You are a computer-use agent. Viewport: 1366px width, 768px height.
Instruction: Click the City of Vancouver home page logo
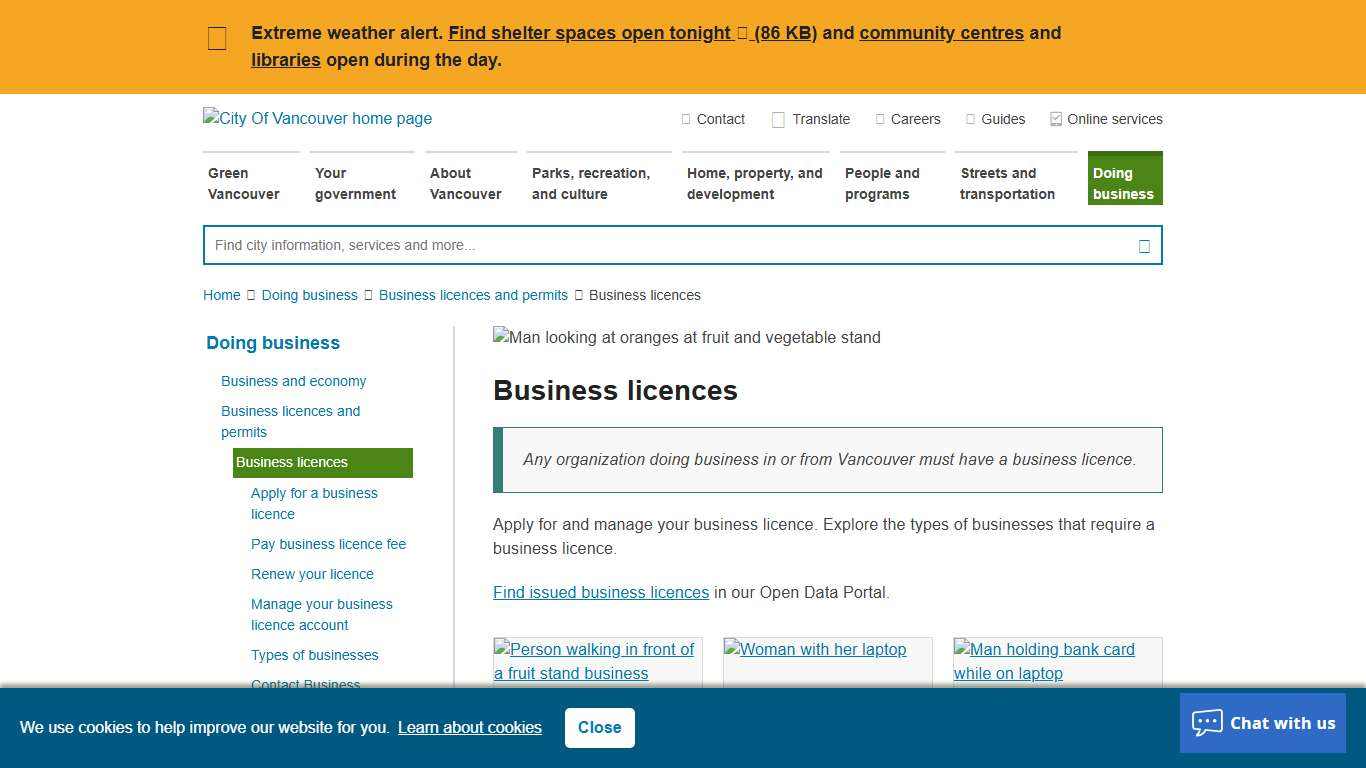click(317, 118)
